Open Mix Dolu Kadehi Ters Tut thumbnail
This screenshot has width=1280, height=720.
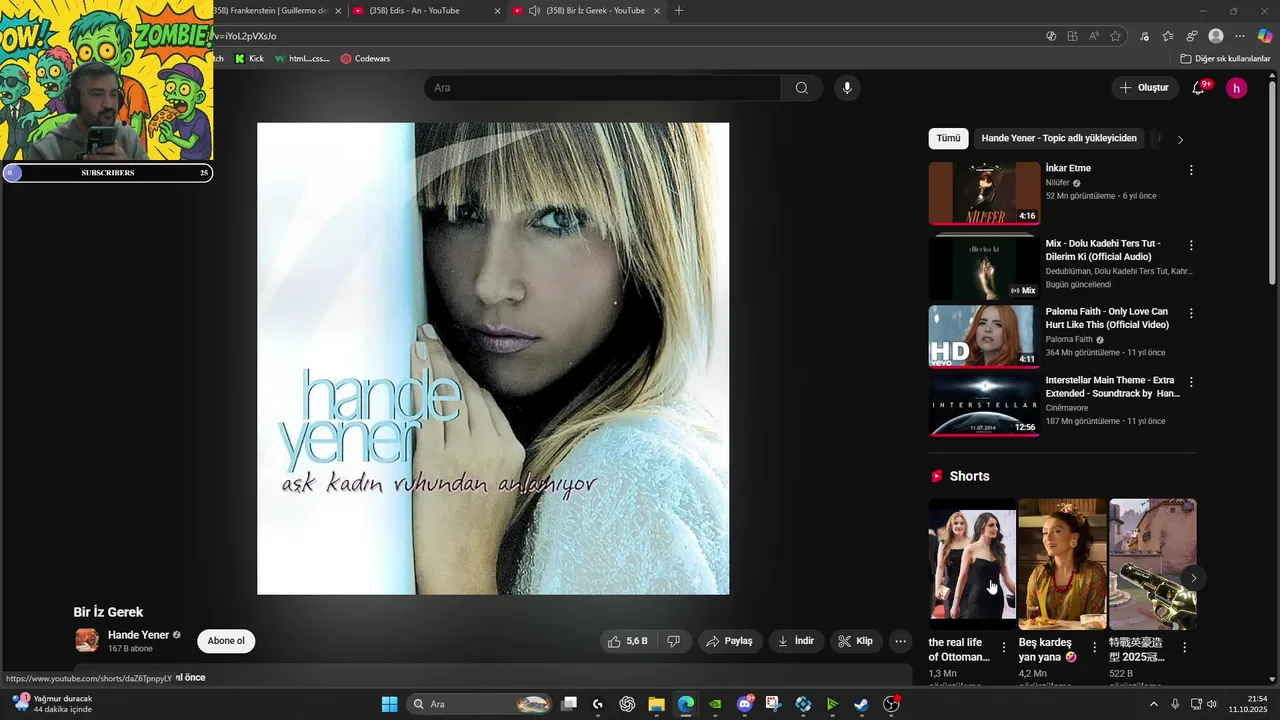pyautogui.click(x=984, y=268)
